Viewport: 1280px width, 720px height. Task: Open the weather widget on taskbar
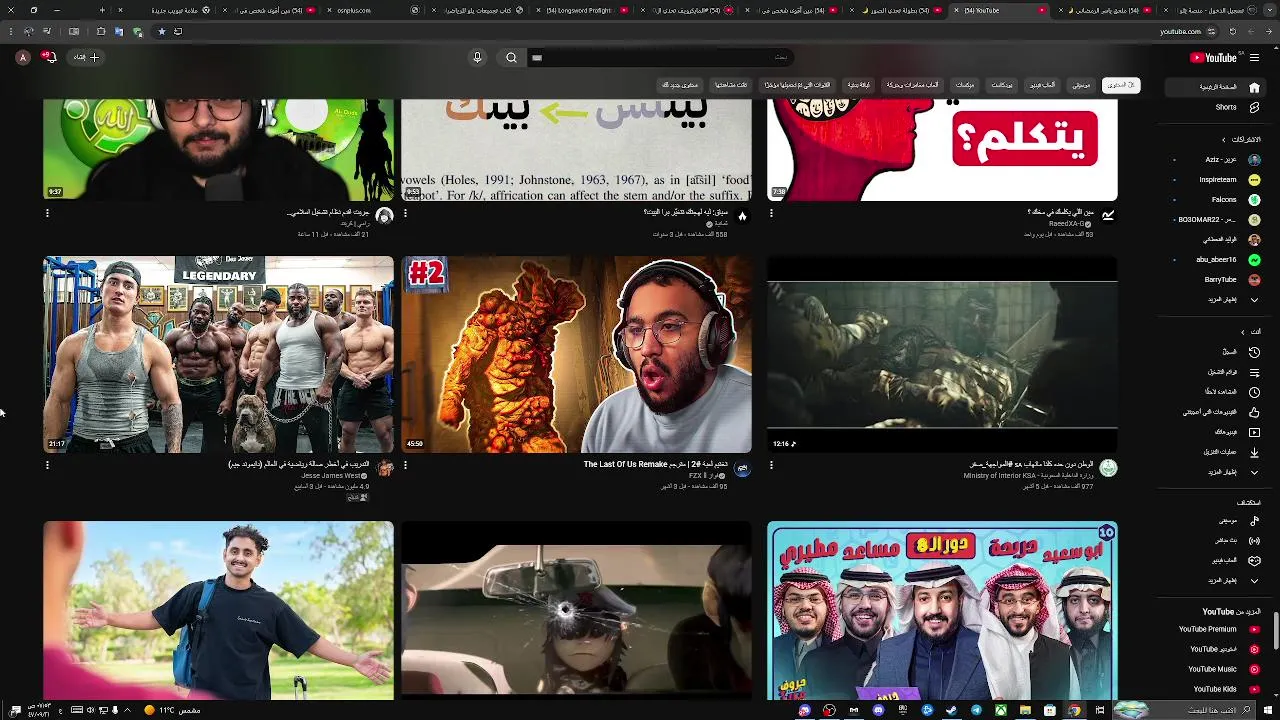(x=172, y=710)
